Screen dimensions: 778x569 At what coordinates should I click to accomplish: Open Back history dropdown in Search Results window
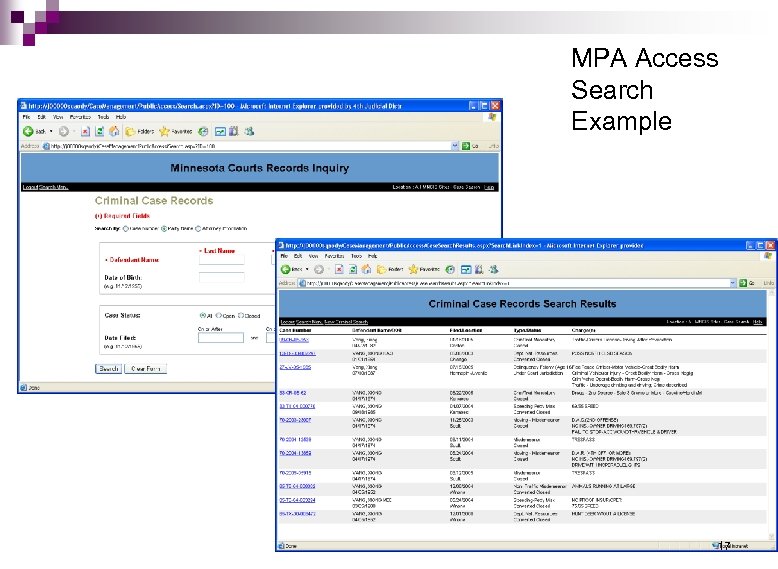click(307, 269)
